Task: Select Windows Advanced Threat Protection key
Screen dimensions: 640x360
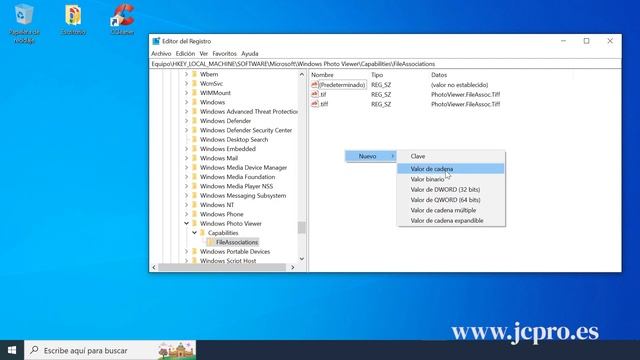Action: [x=249, y=111]
